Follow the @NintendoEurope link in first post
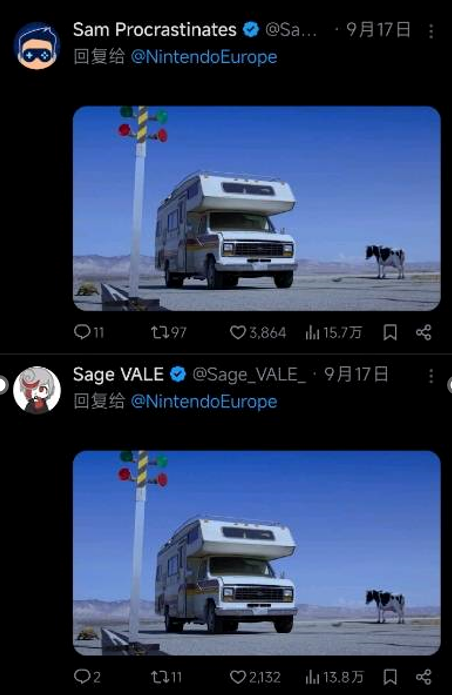The height and width of the screenshot is (695, 452). (204, 57)
